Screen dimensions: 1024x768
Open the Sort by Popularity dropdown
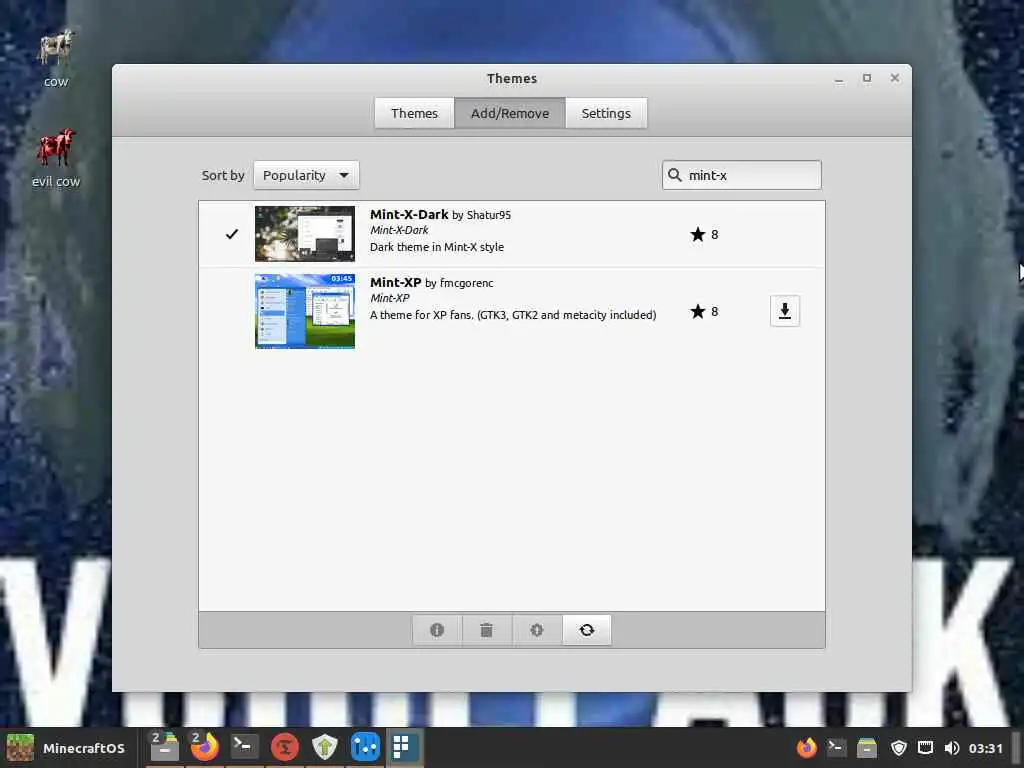306,175
